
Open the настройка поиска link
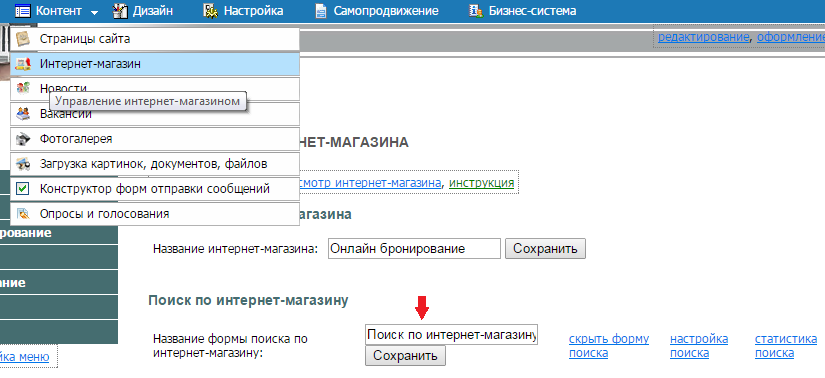click(699, 346)
